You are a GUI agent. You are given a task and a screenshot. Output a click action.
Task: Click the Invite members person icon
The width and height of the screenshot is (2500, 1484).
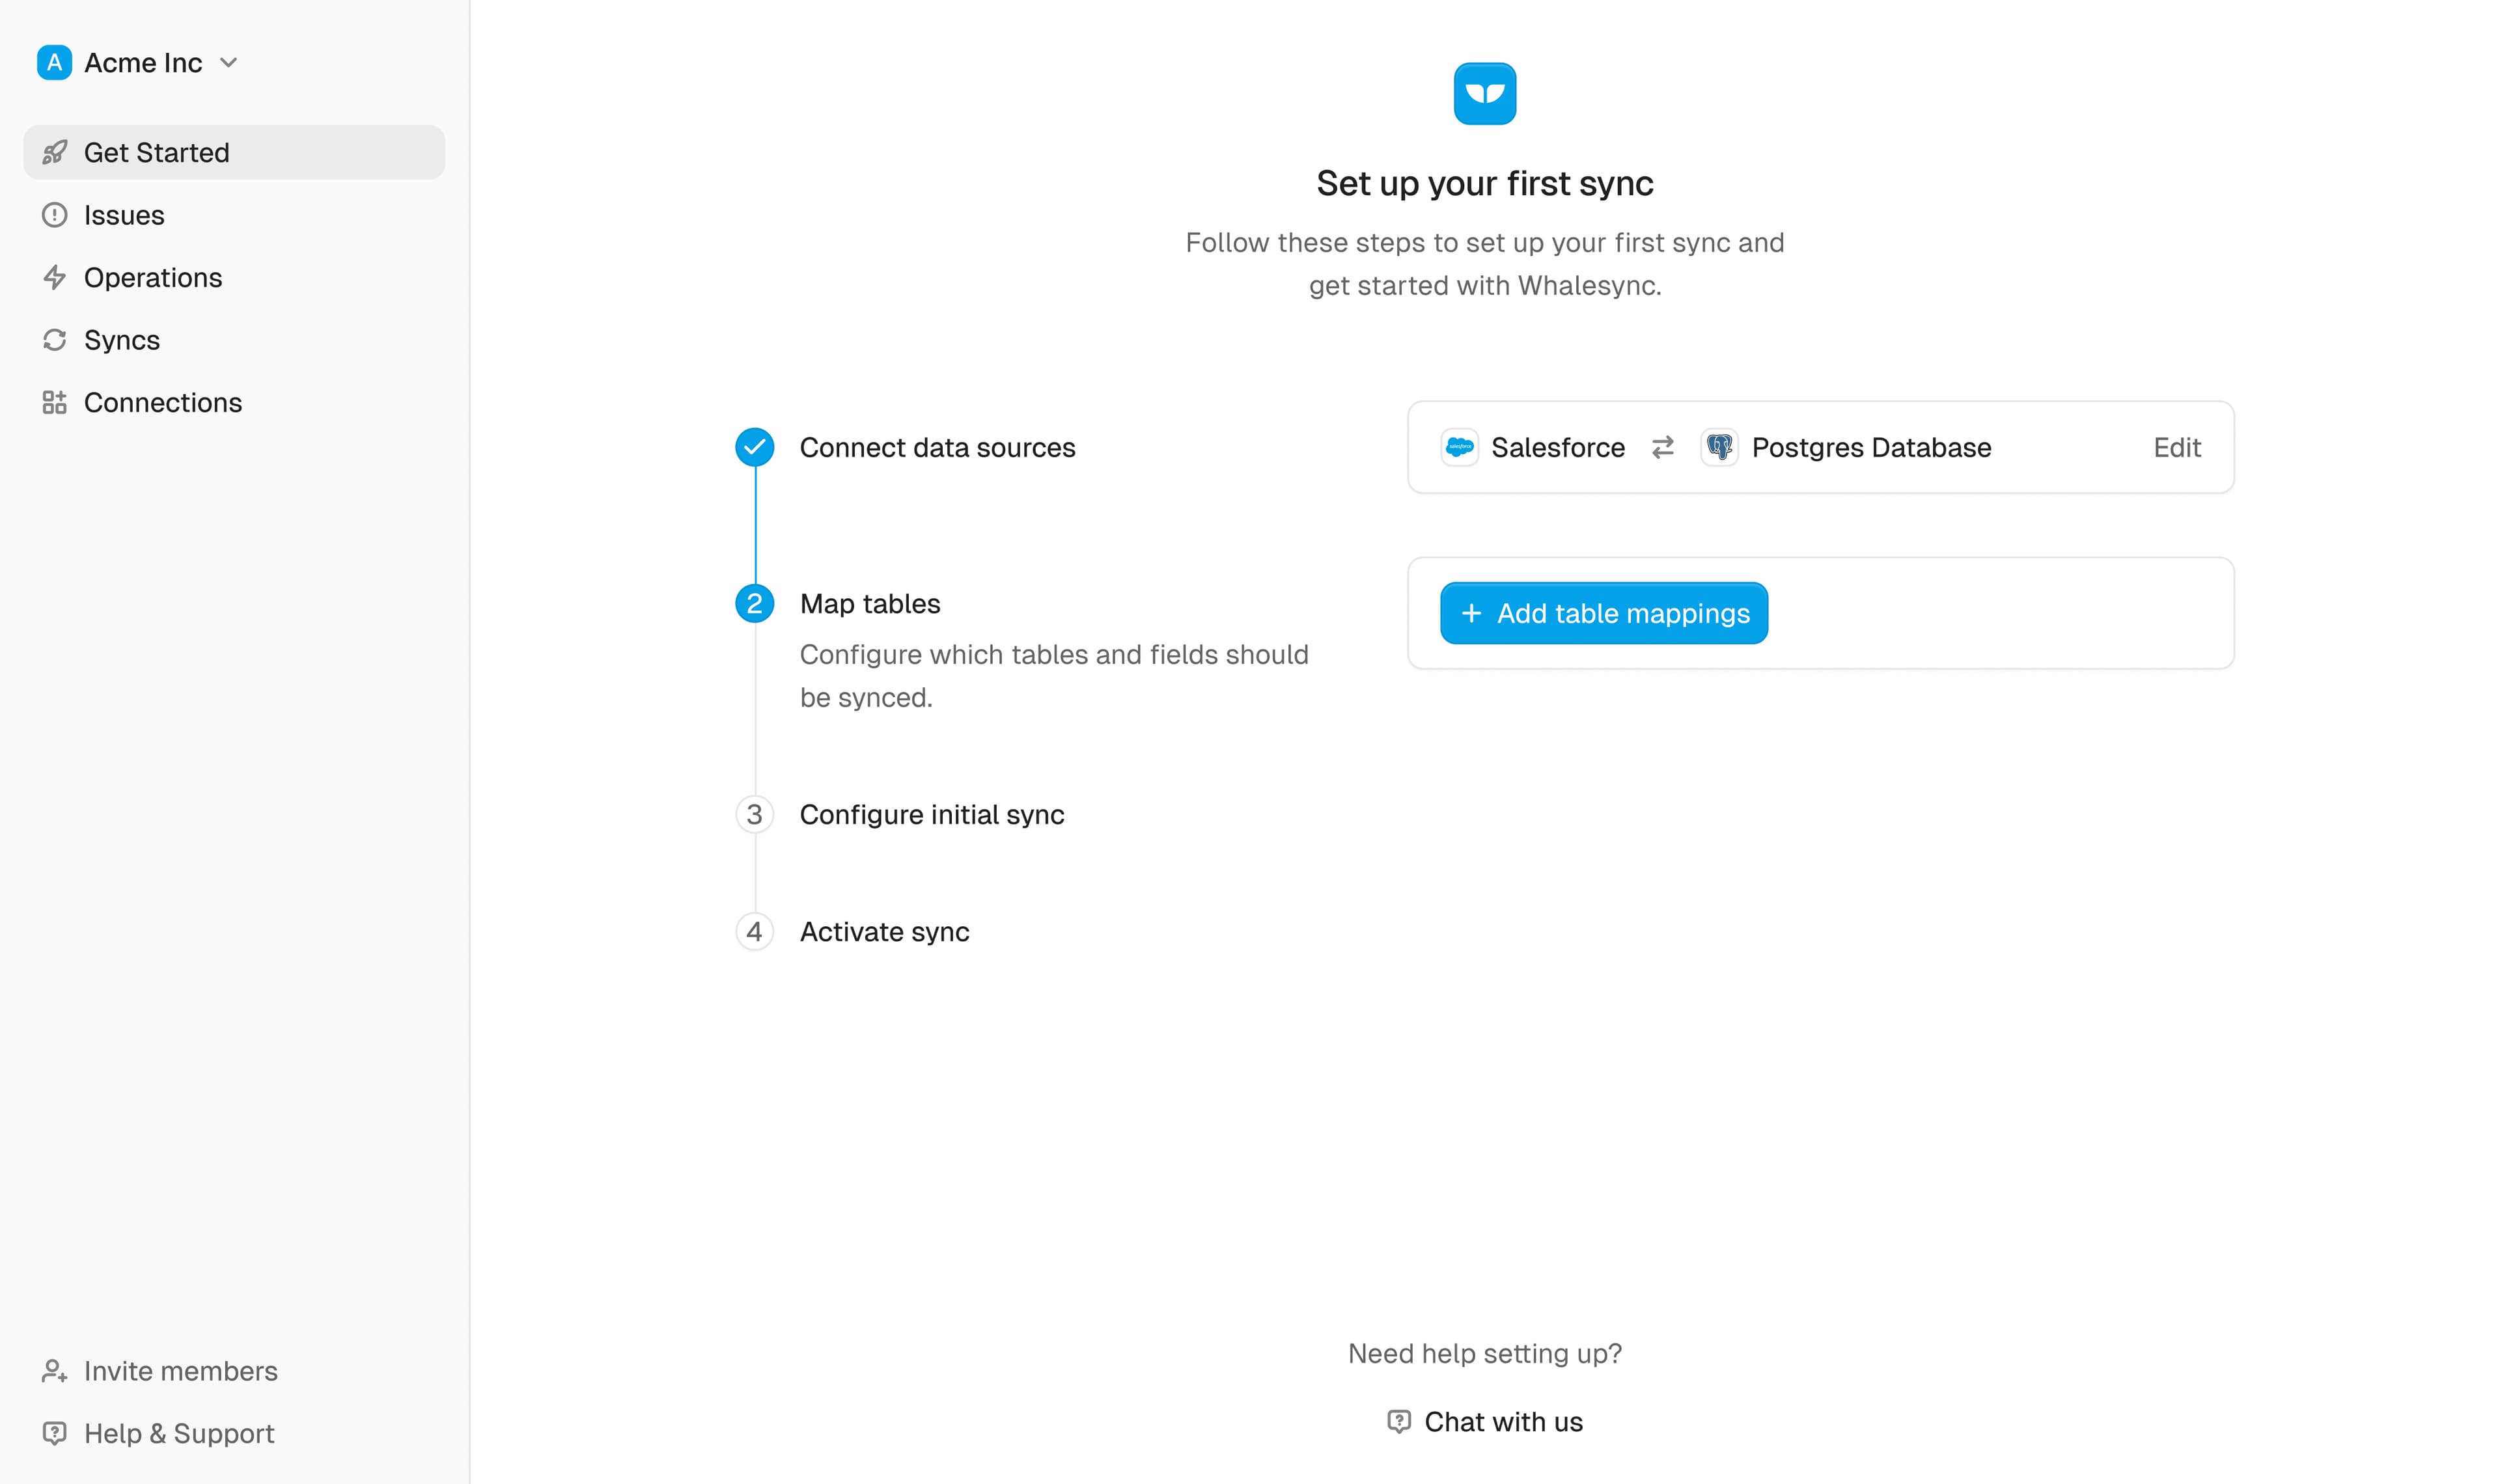(55, 1371)
